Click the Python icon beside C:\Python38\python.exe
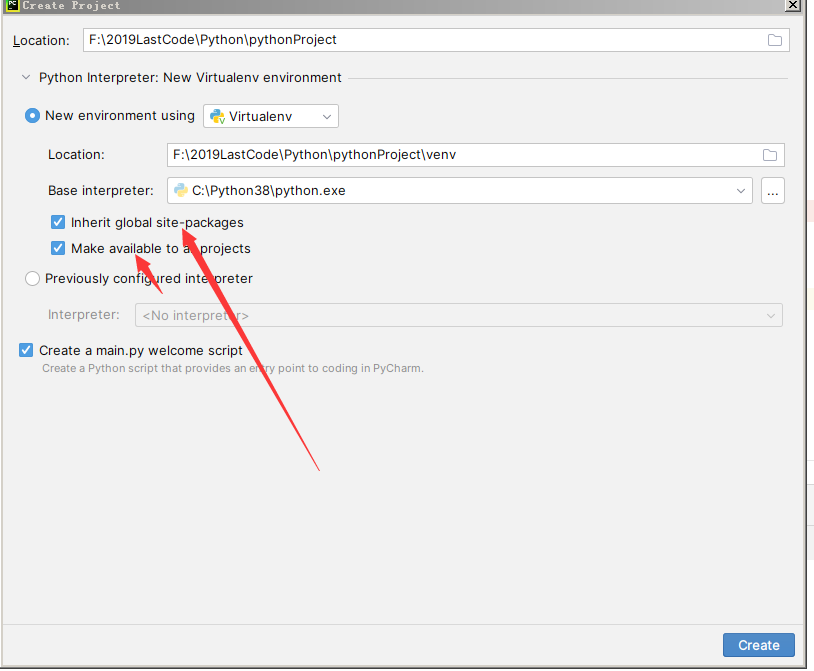 181,190
